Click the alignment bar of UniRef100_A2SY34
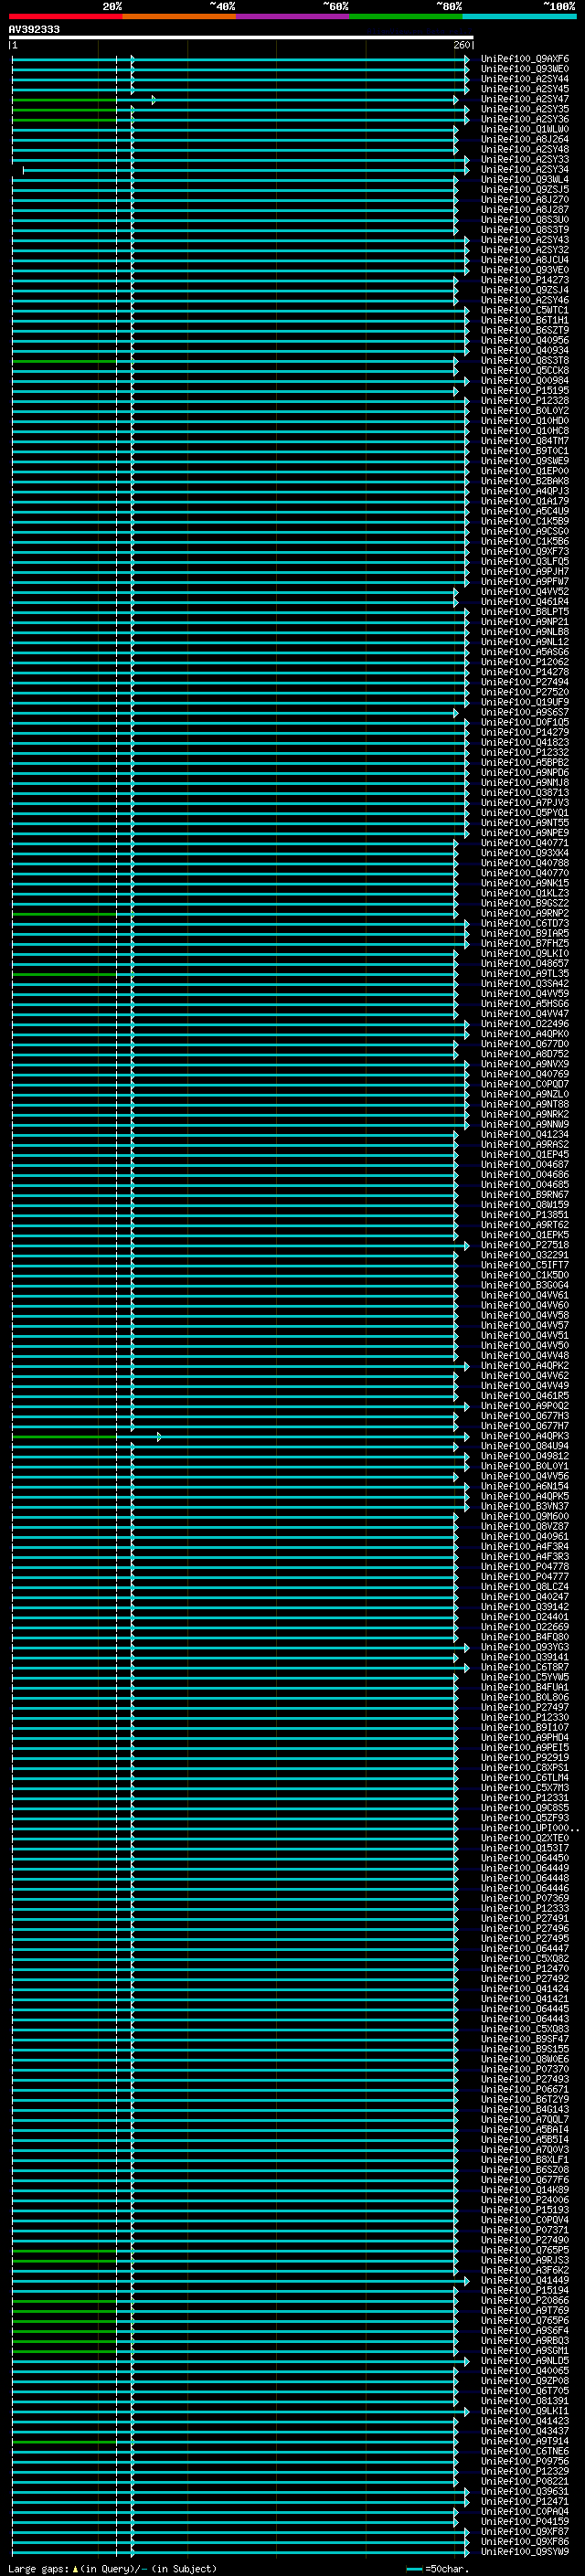This screenshot has height=2576, width=585. tap(246, 170)
